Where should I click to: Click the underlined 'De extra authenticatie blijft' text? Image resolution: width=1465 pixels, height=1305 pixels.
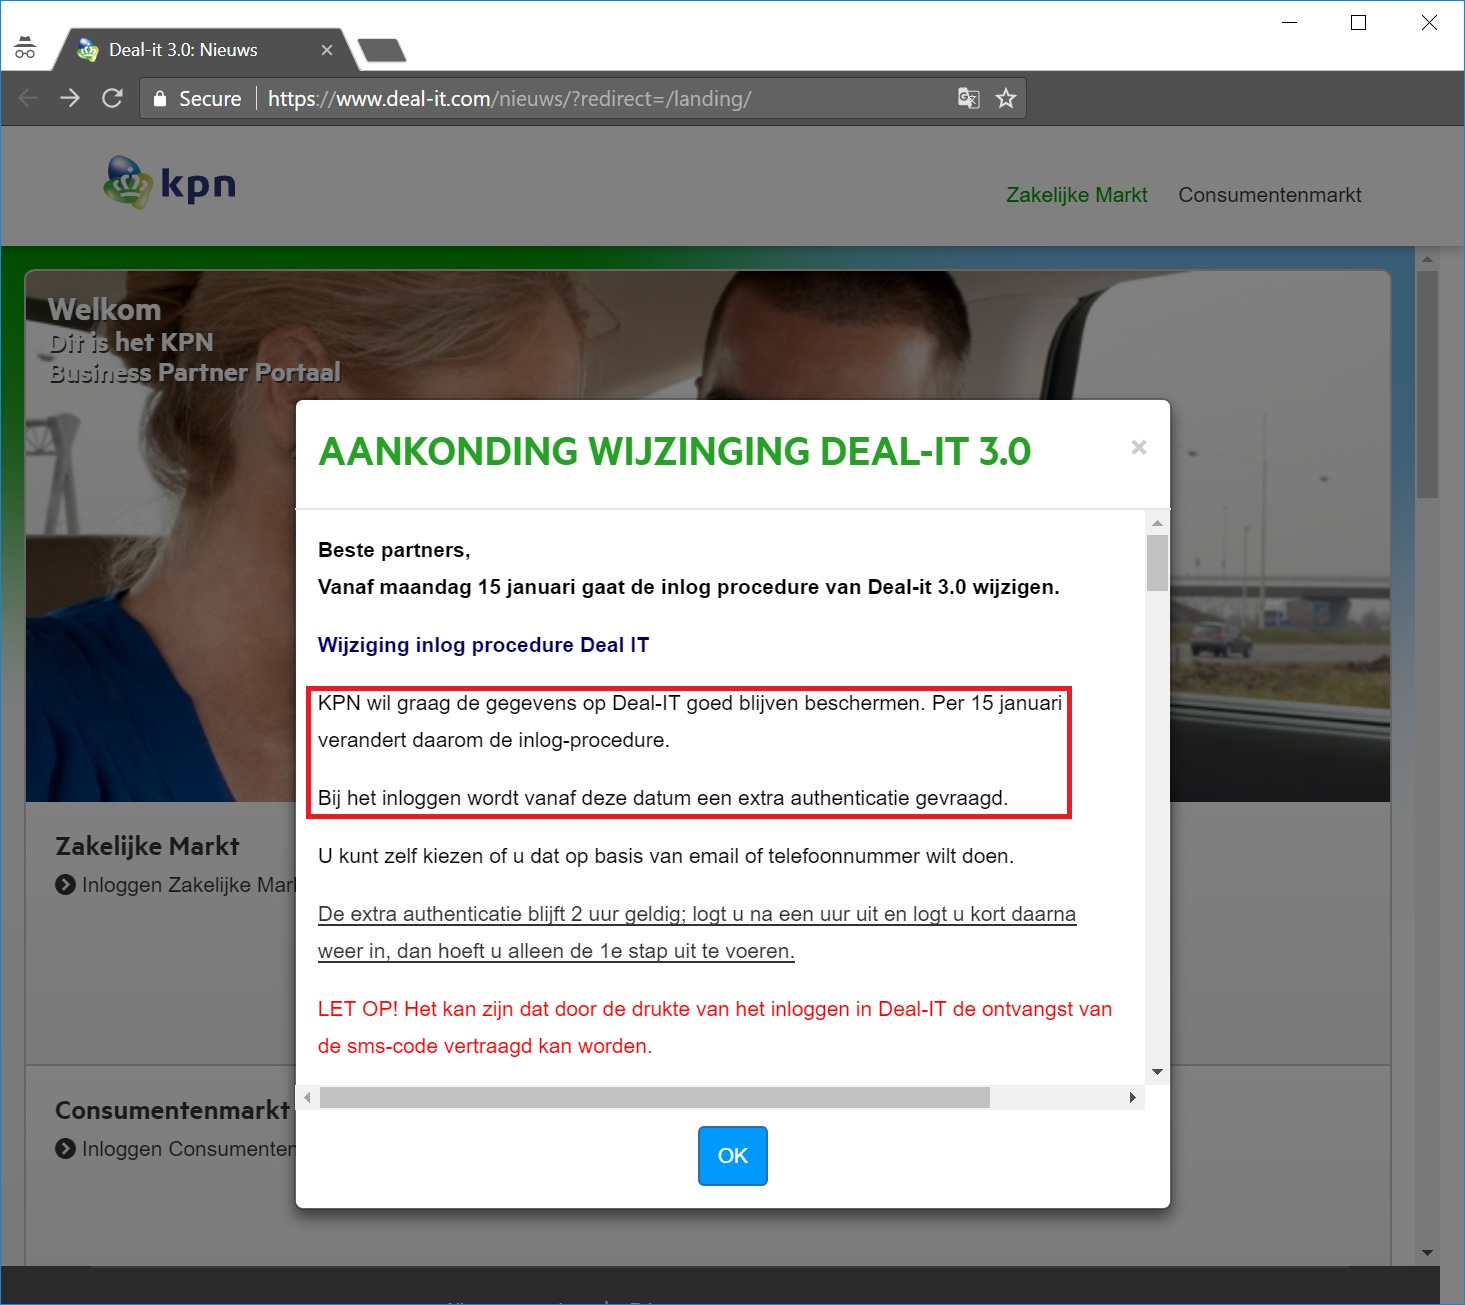point(697,932)
